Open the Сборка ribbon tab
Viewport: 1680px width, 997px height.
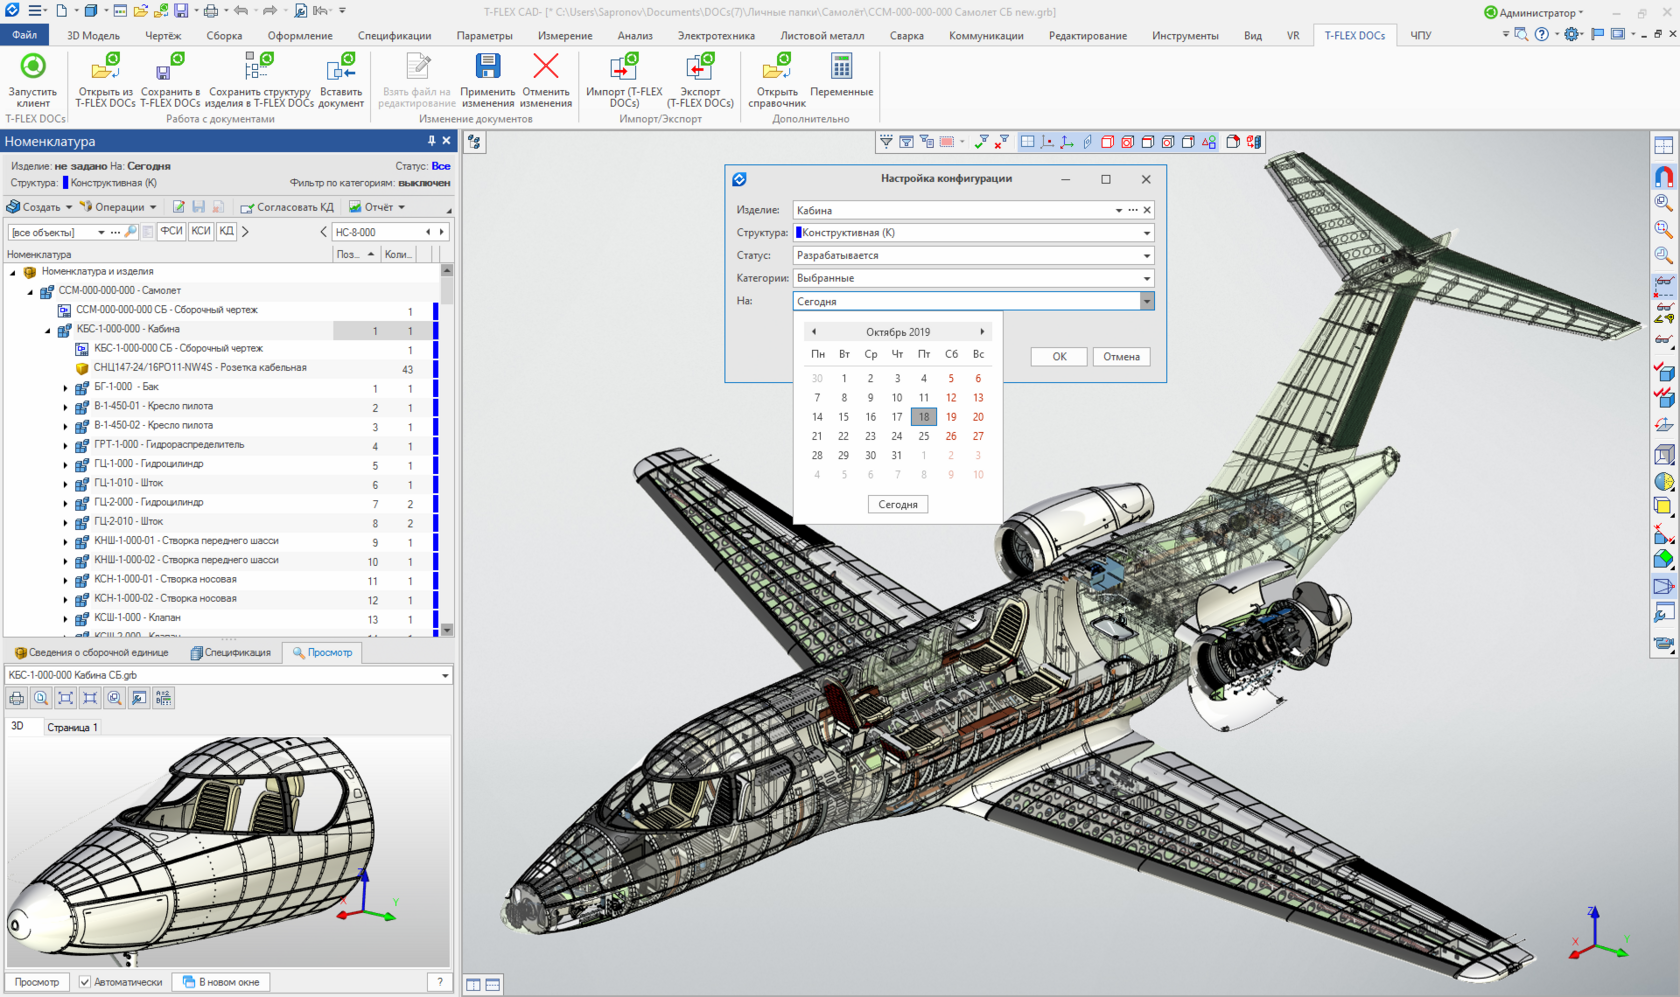click(223, 35)
